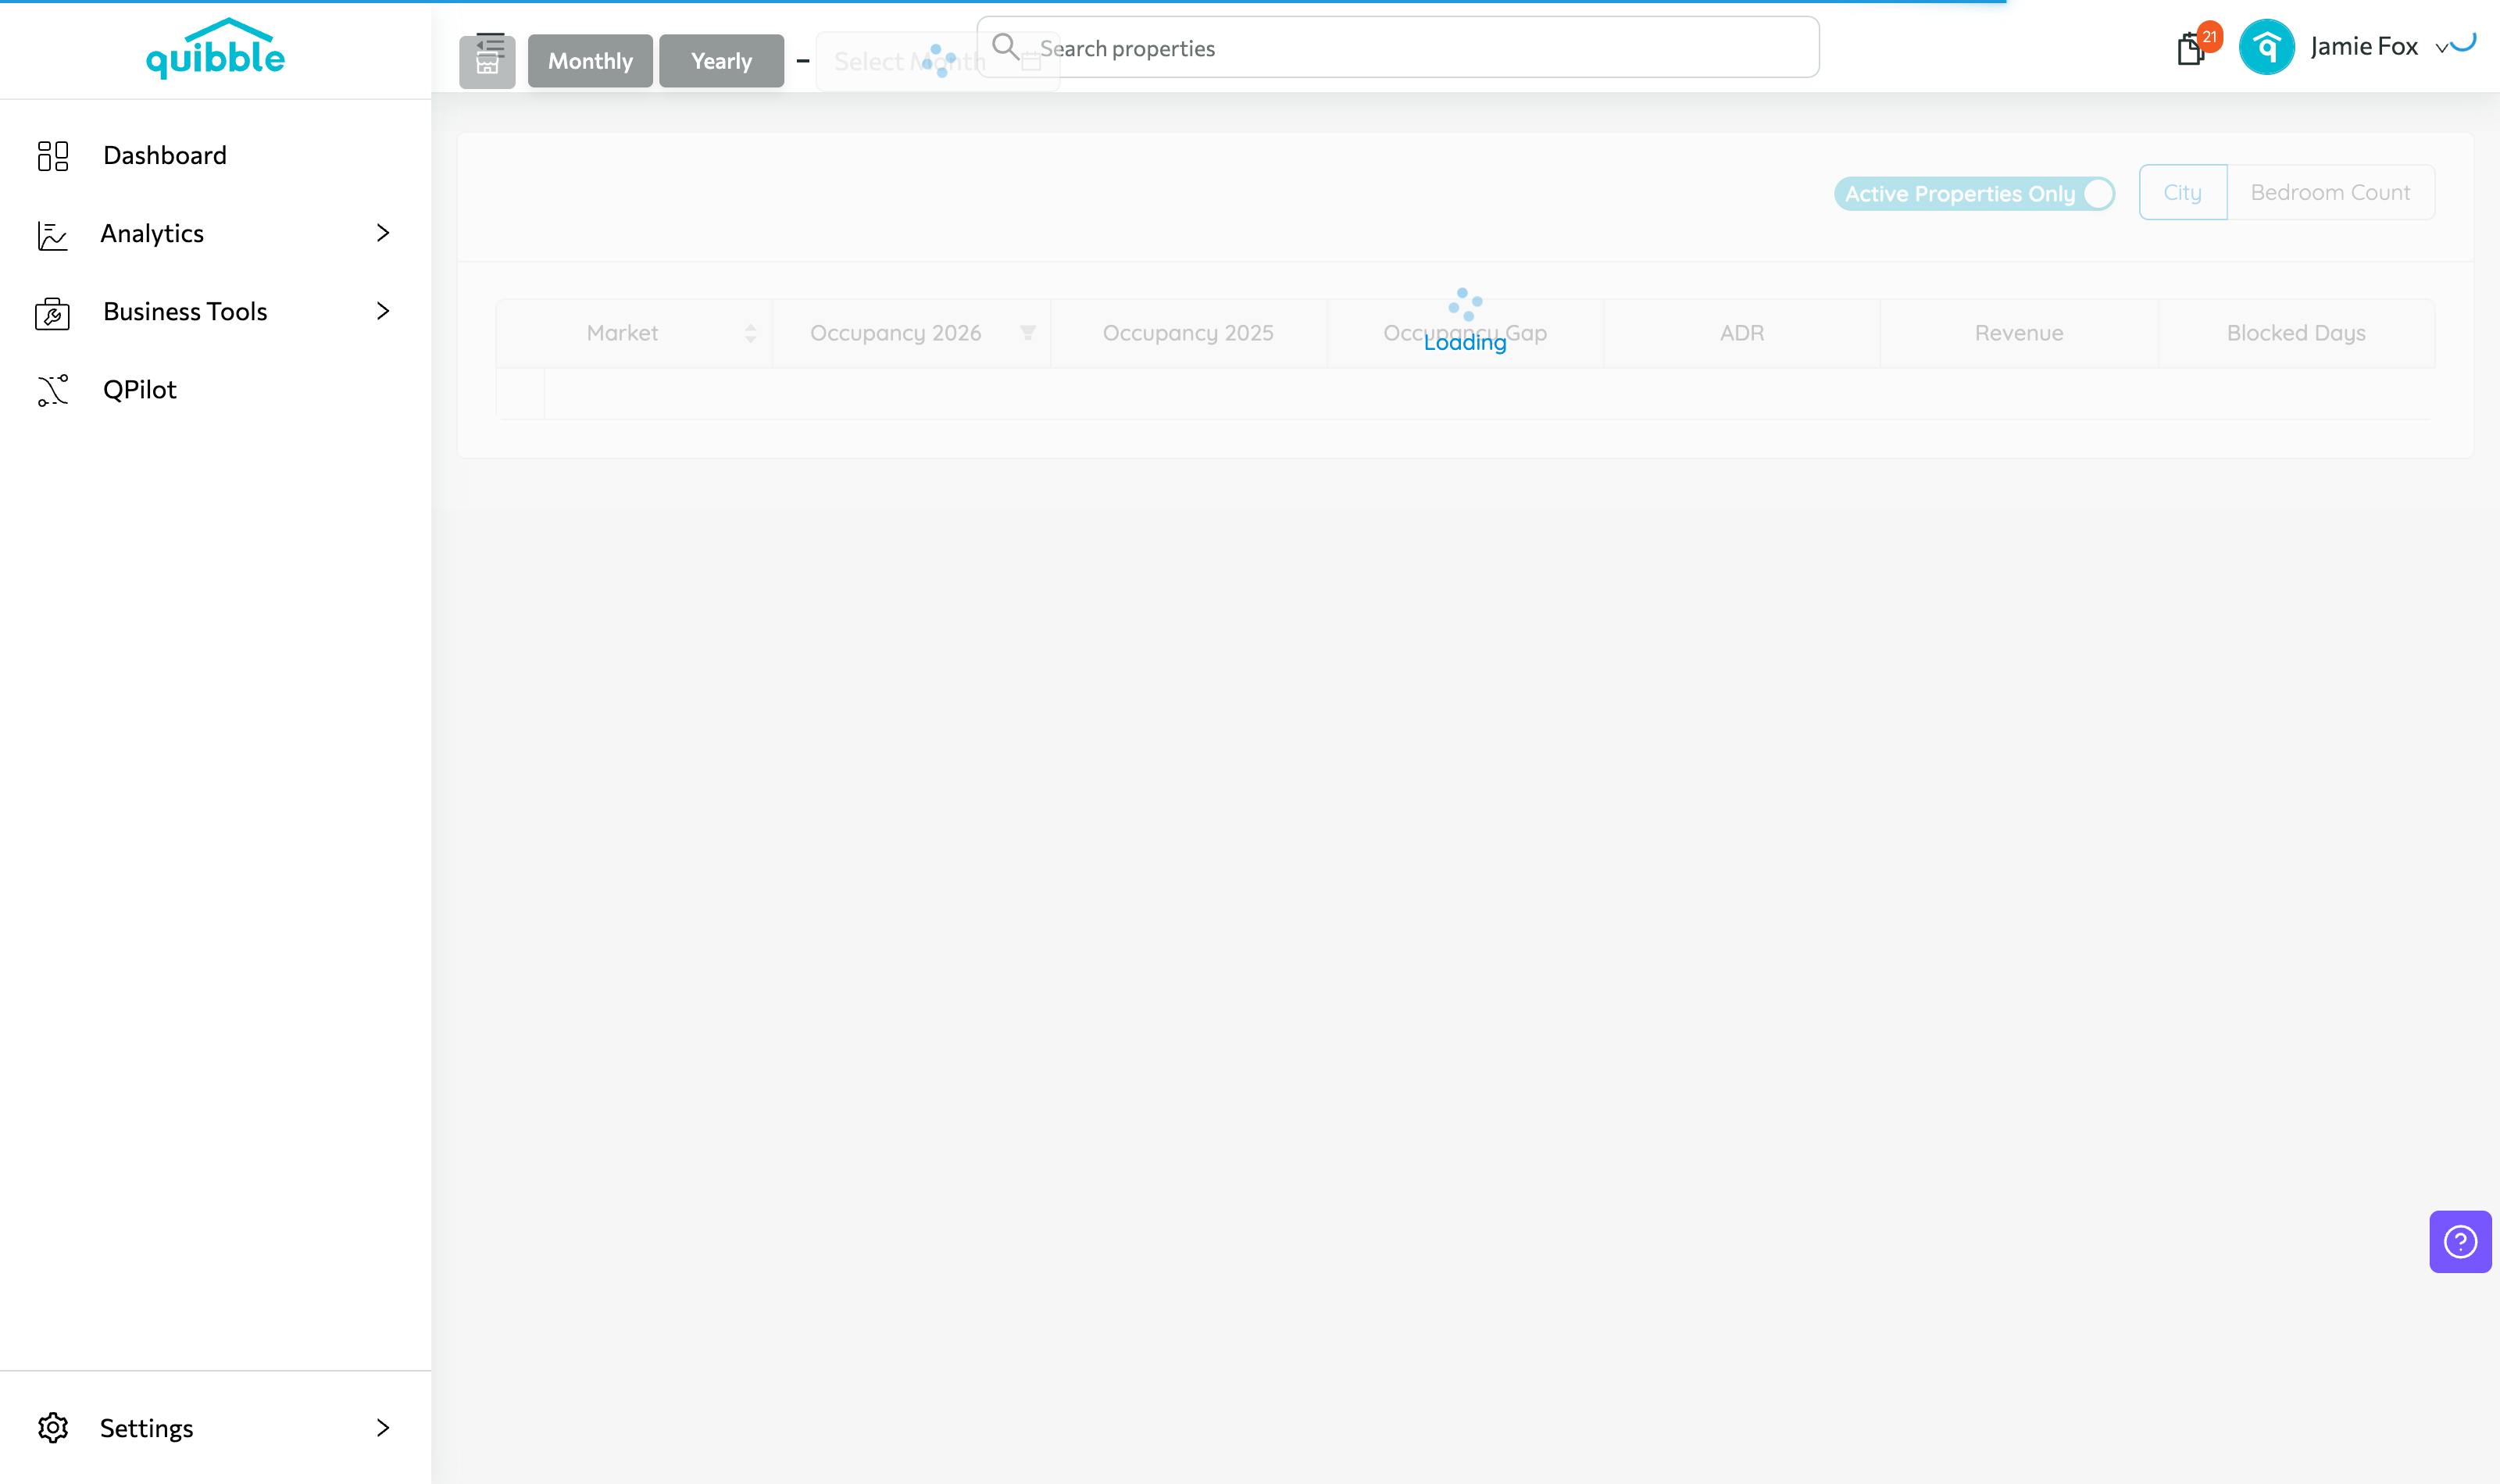This screenshot has height=1484, width=2500.
Task: Click the search magnifier icon
Action: pos(1005,46)
